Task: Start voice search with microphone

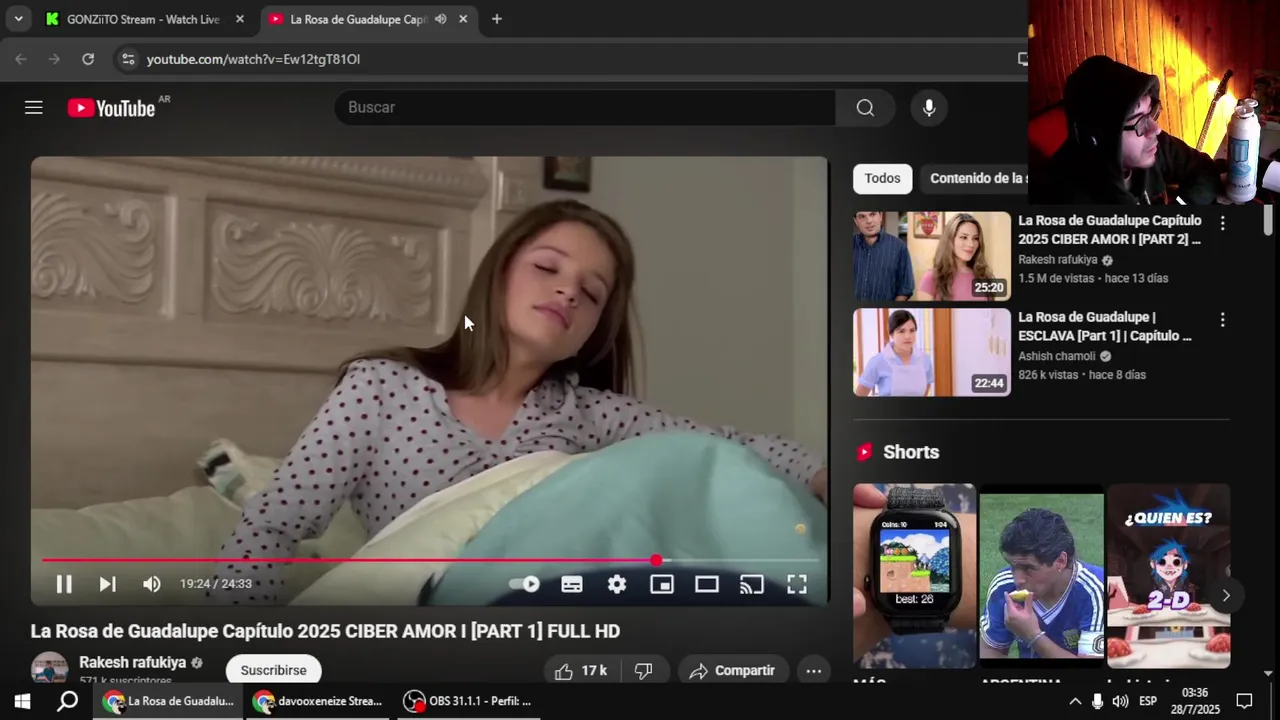Action: click(x=929, y=107)
